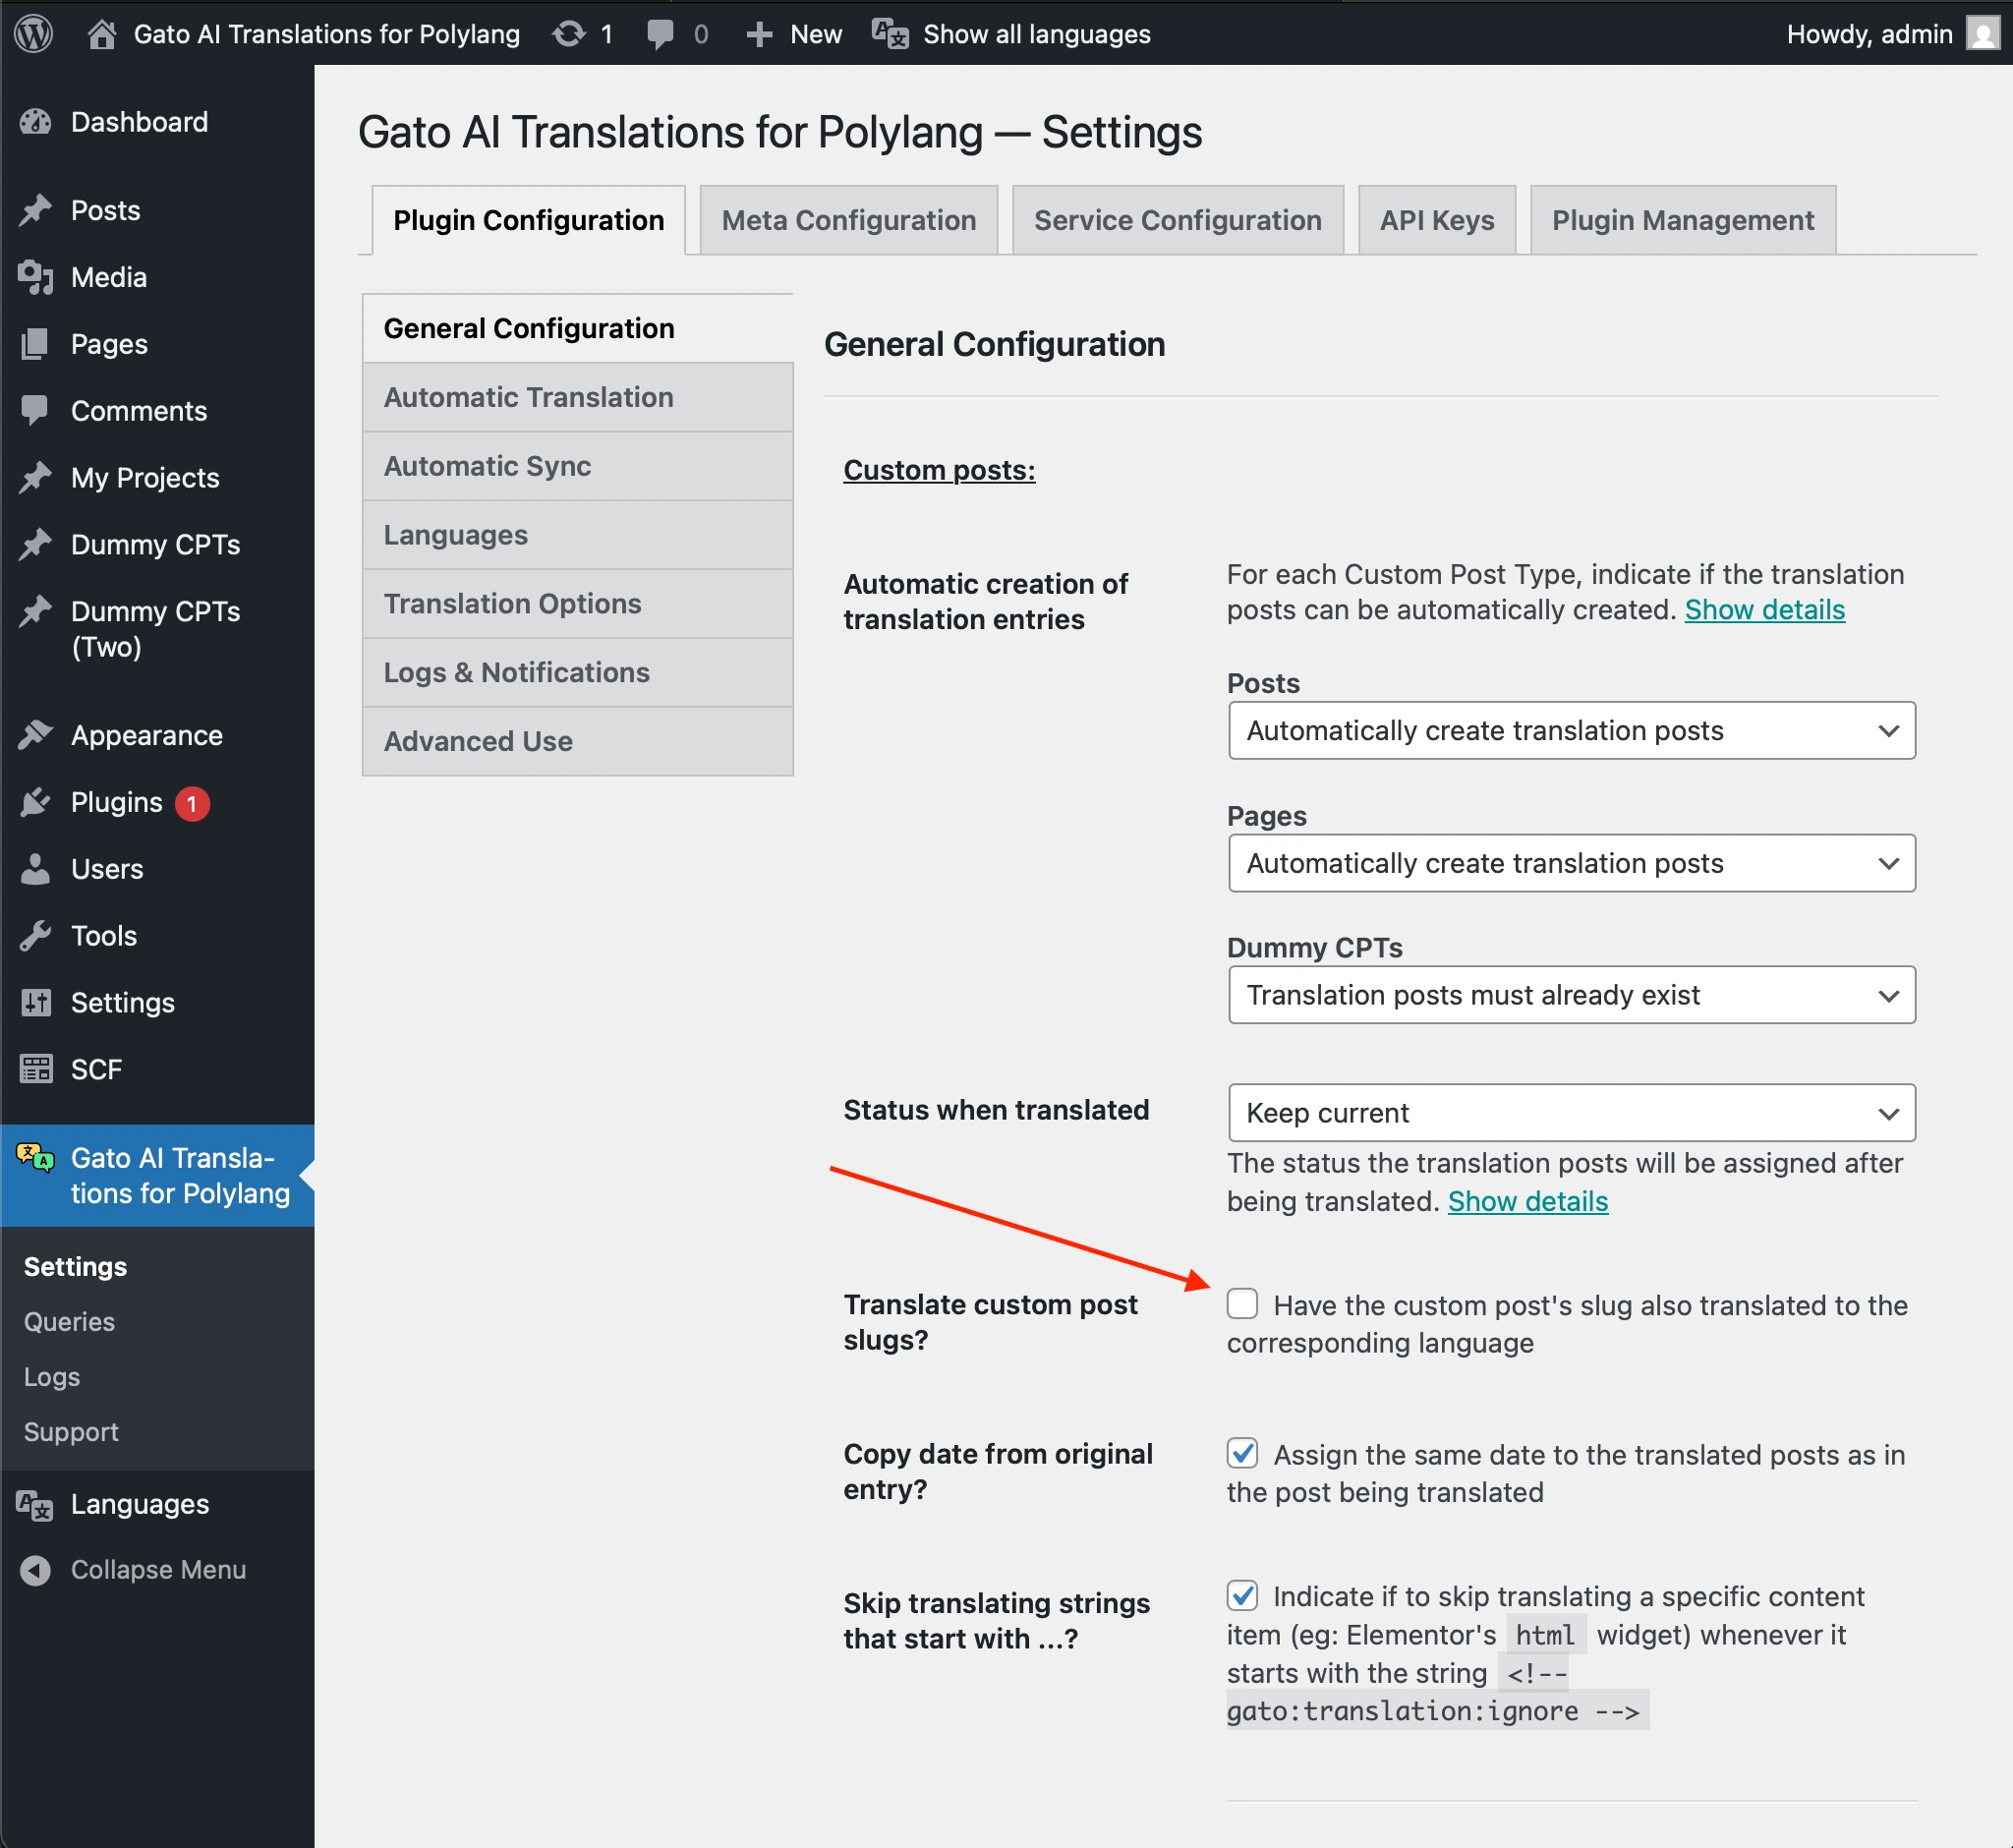This screenshot has width=2013, height=1848.
Task: Enable translating custom post slugs
Action: (1243, 1304)
